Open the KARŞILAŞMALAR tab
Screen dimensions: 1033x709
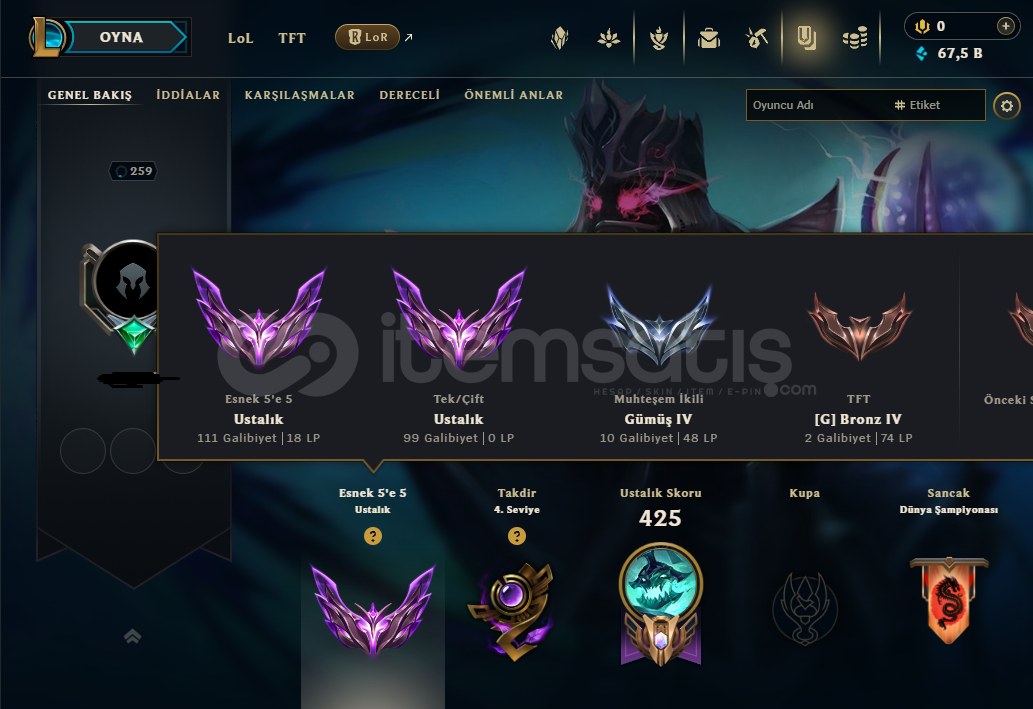click(300, 95)
